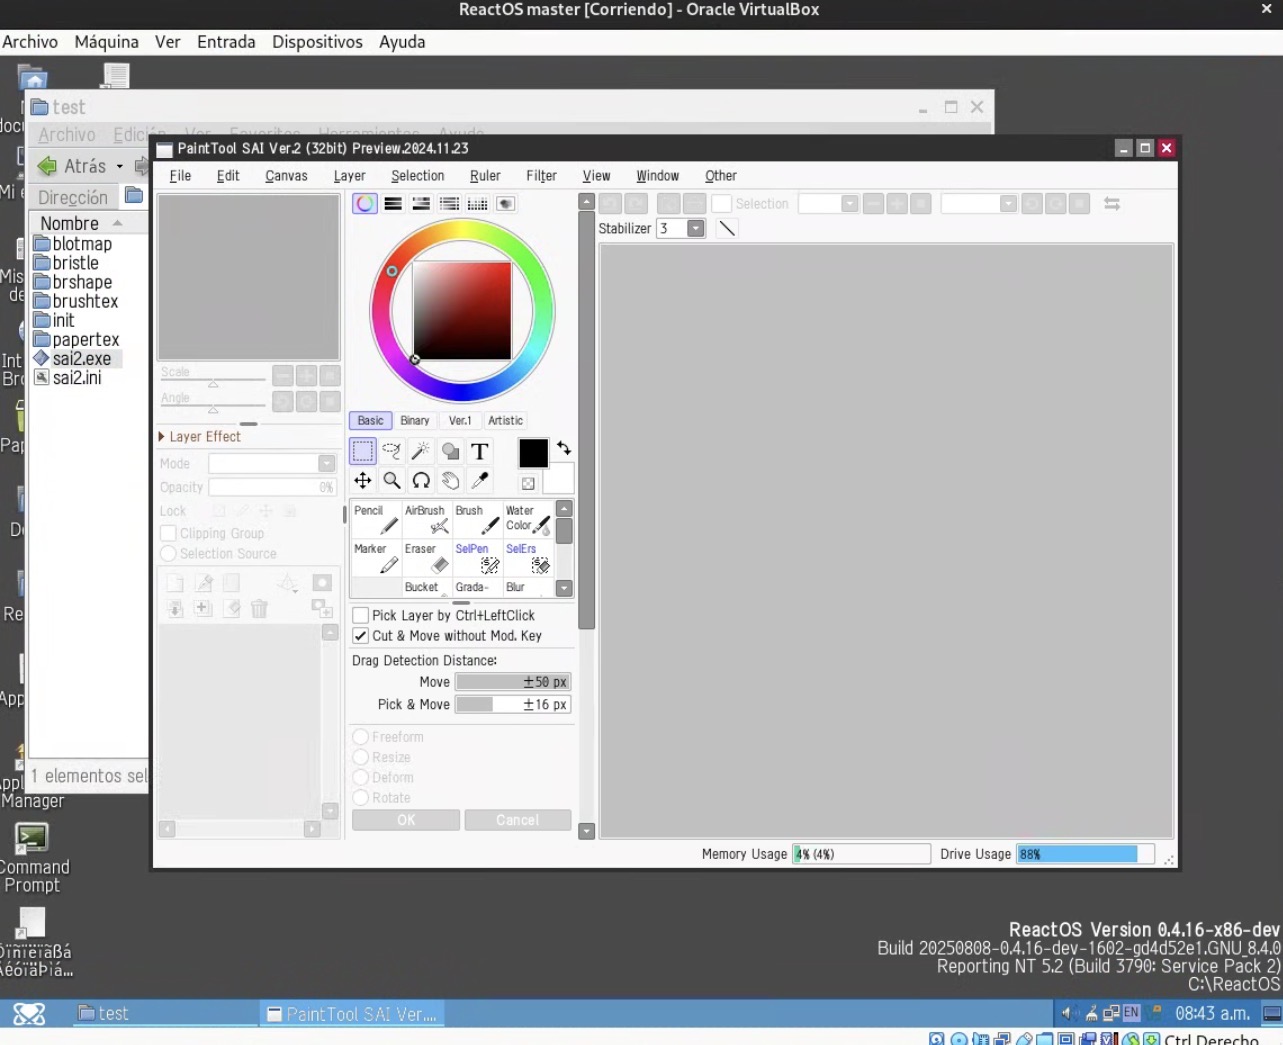Choose the Water Color brush
This screenshot has width=1283, height=1045.
[x=527, y=519]
